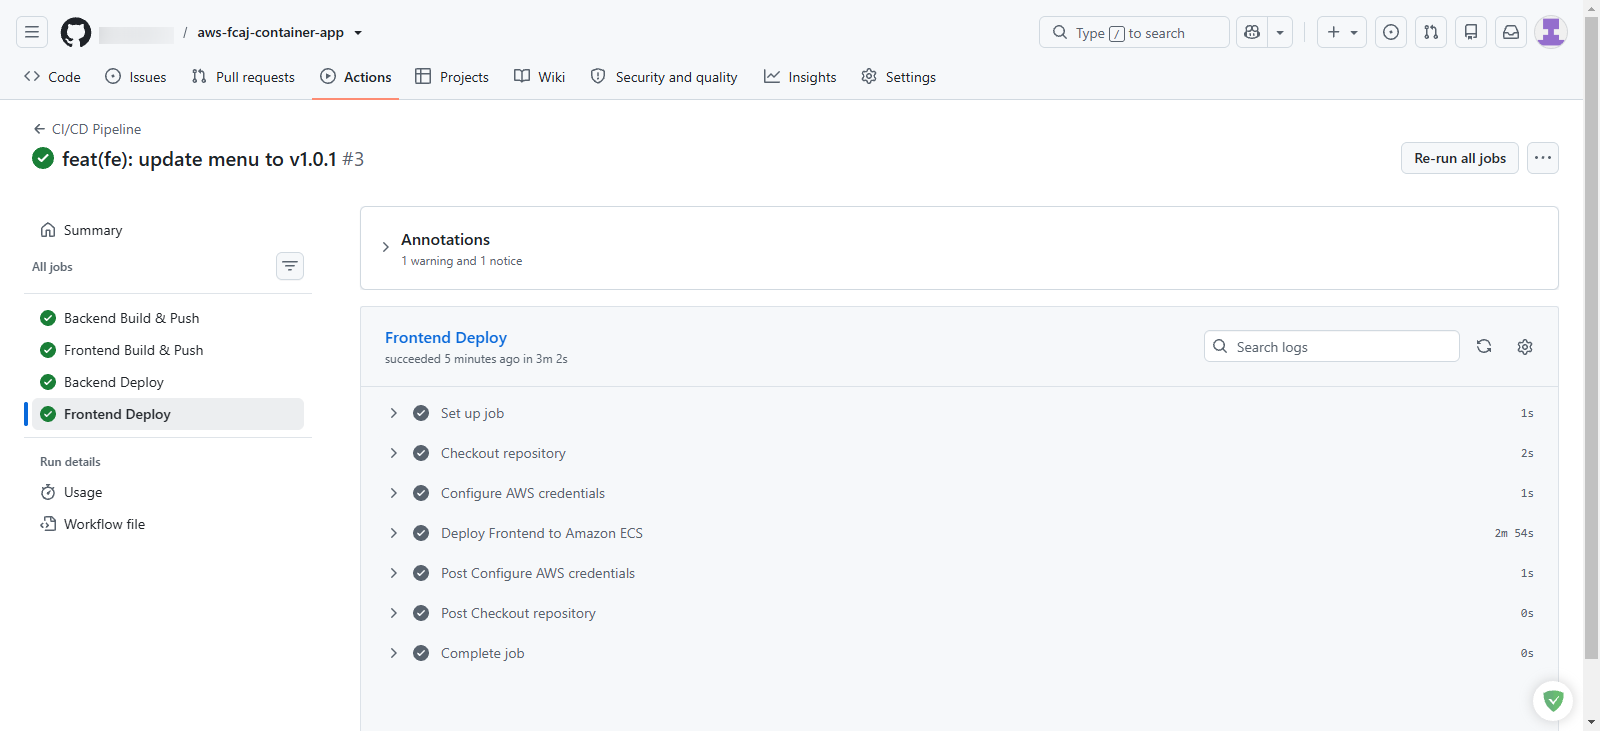Open the Insights tab

[800, 77]
